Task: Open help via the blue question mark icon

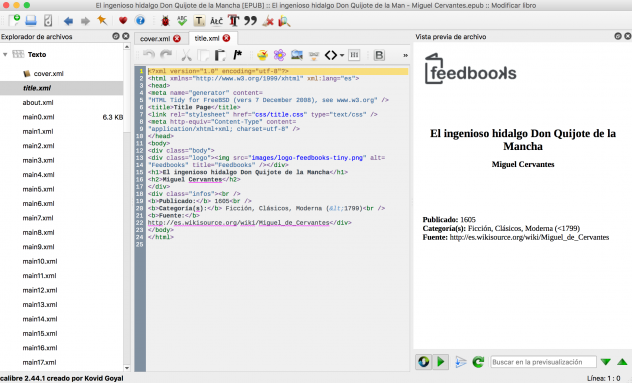Action: click(x=140, y=21)
